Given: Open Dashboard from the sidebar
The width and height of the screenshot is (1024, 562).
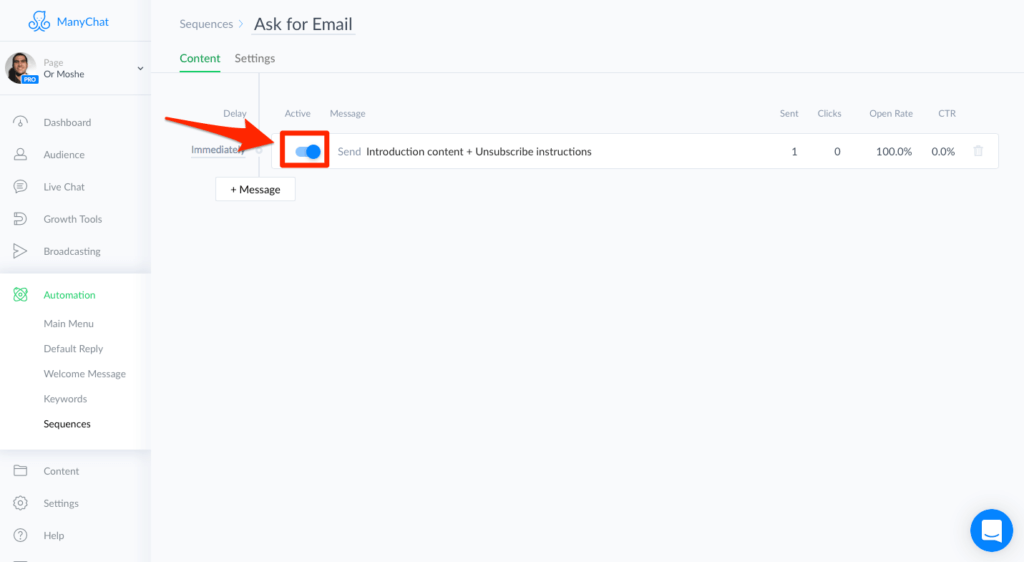Looking at the screenshot, I should click(67, 122).
